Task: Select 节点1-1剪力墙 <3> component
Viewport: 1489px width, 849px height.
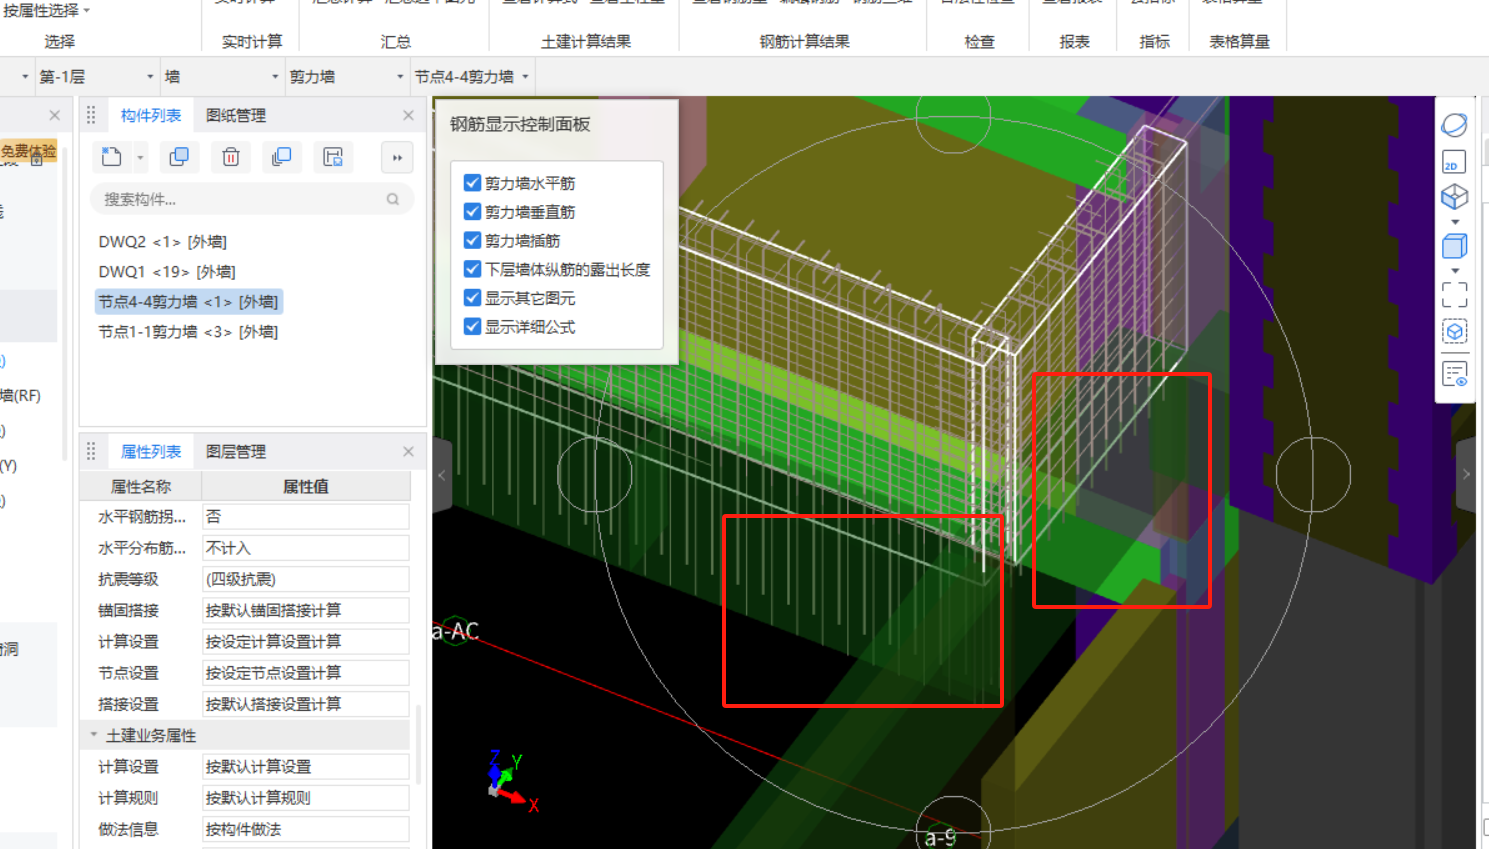Action: [x=188, y=331]
